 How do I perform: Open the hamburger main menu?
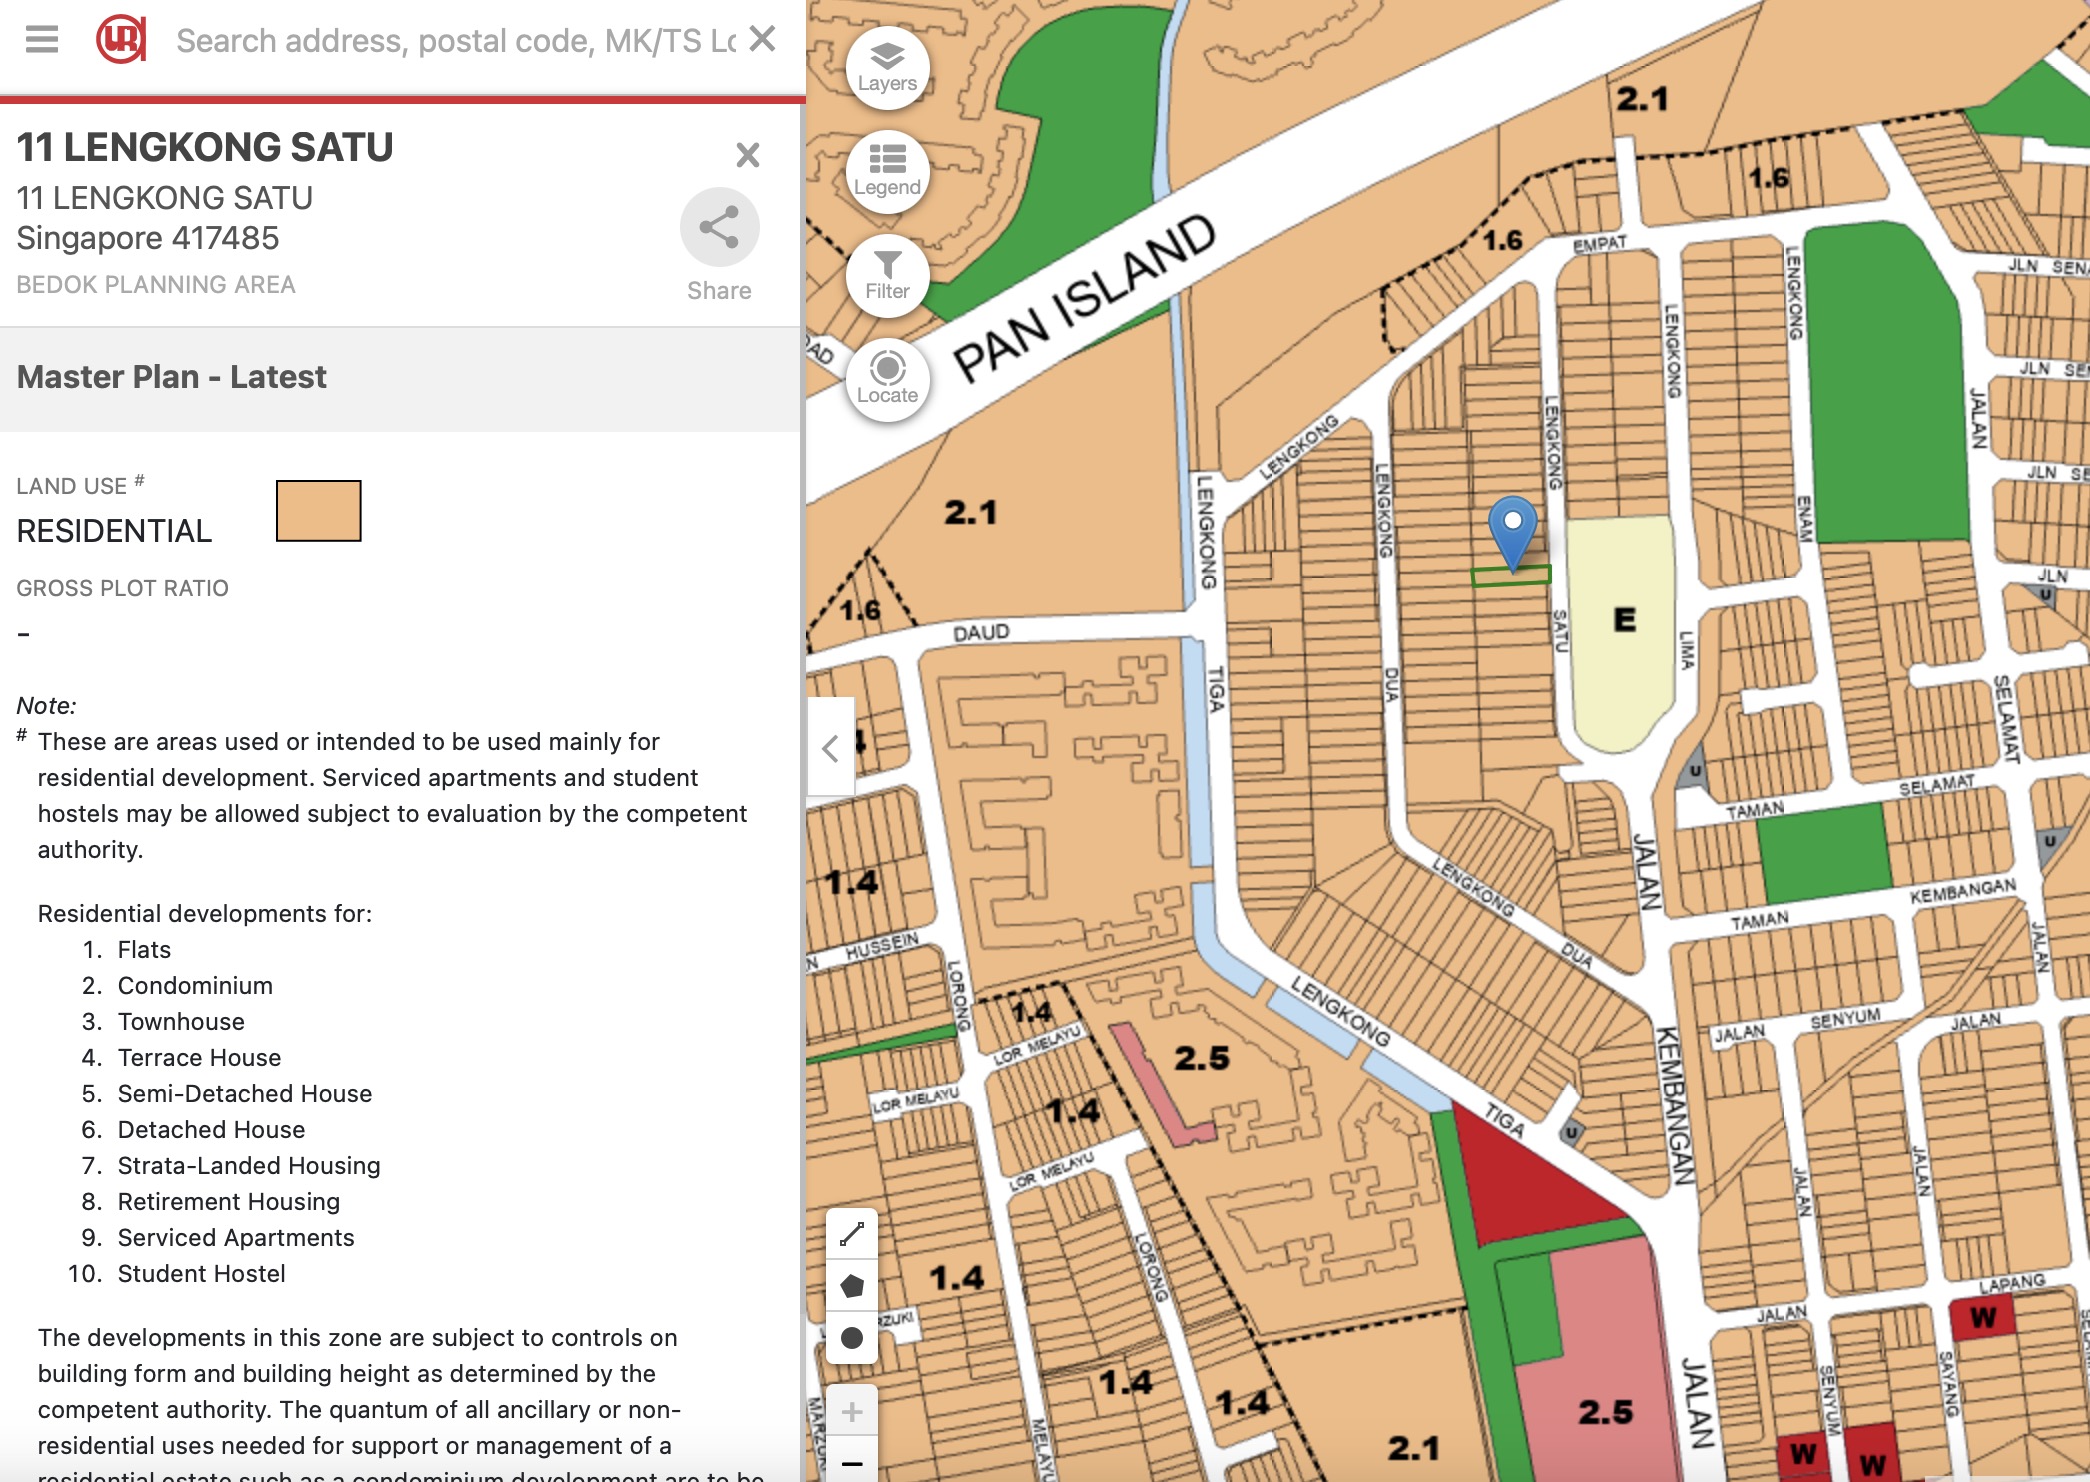point(42,40)
